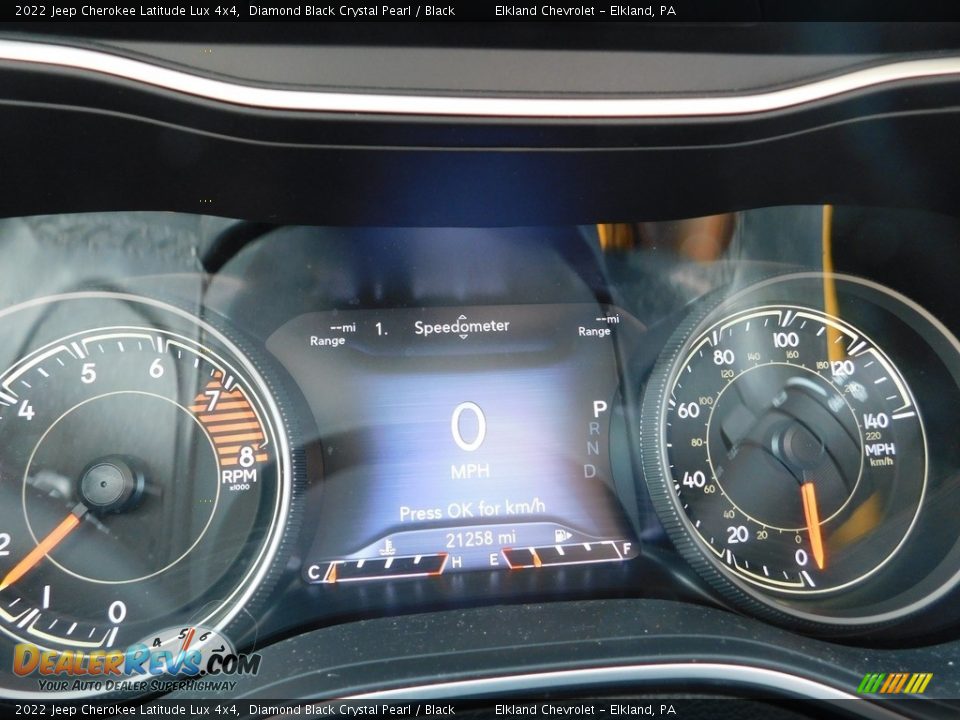This screenshot has height=720, width=960.
Task: Select the 'P' park gear indicator
Action: point(599,408)
